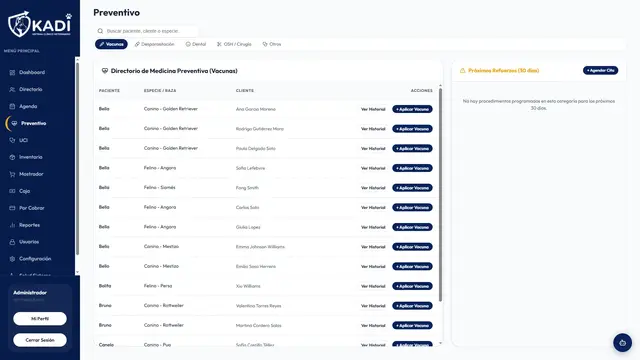Select client name Valentina Torres Reyes
640x360 pixels.
tap(258, 306)
